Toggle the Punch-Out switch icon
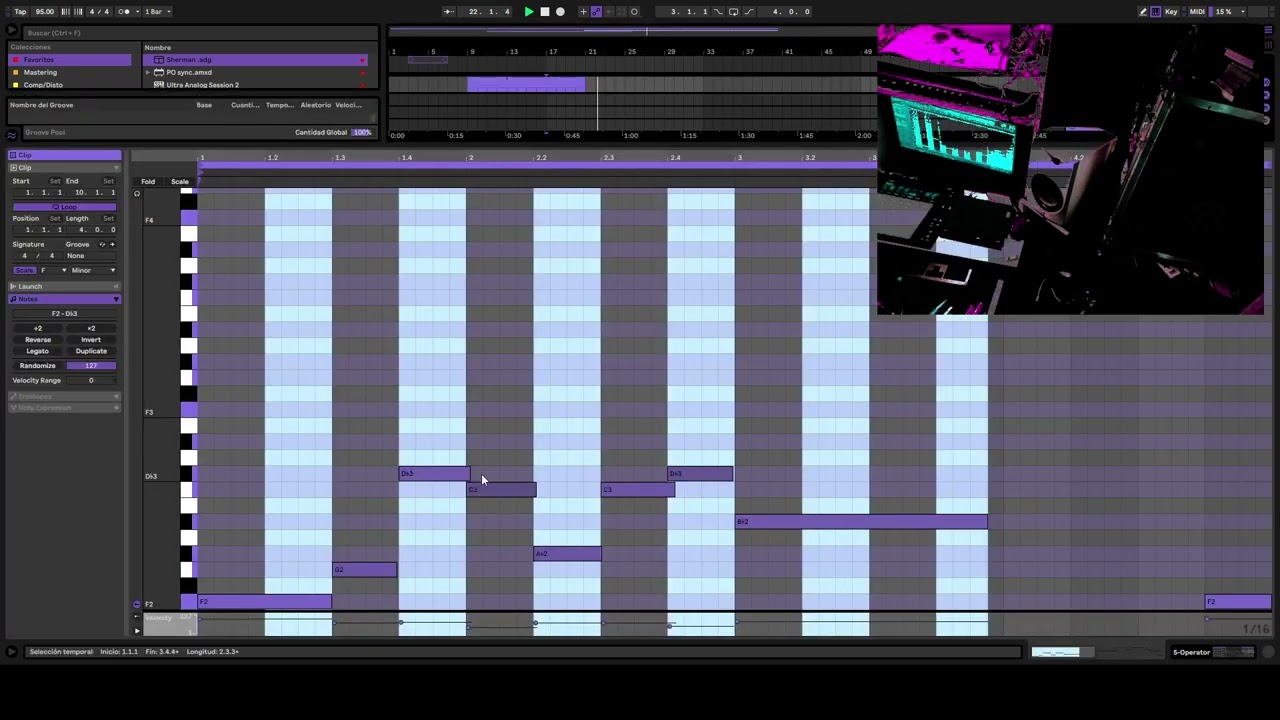Viewport: 1280px width, 720px height. [x=749, y=12]
